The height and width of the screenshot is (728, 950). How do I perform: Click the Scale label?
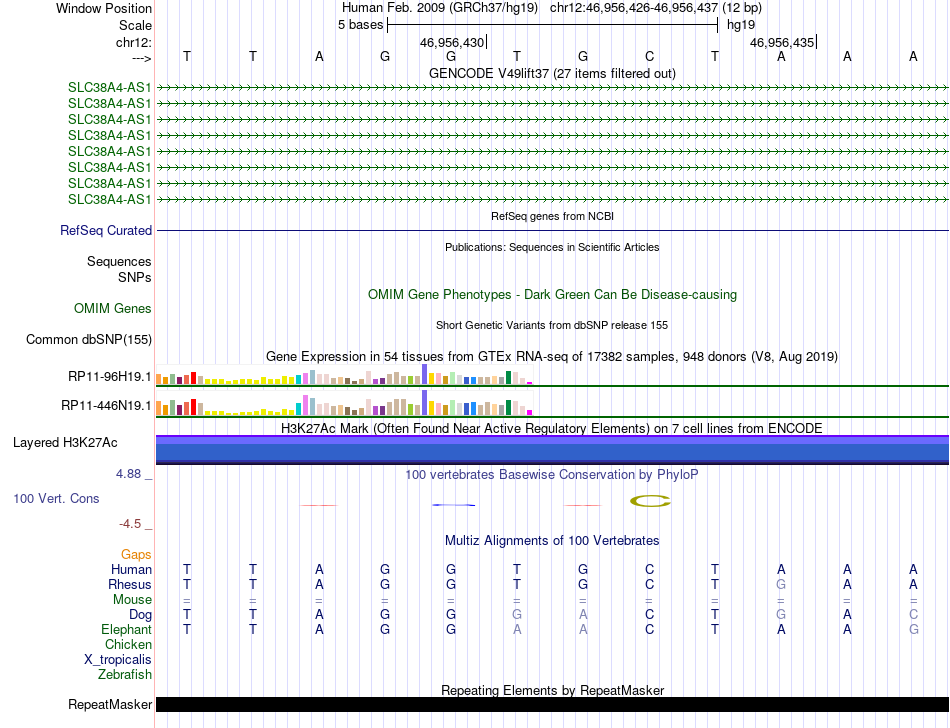point(136,25)
